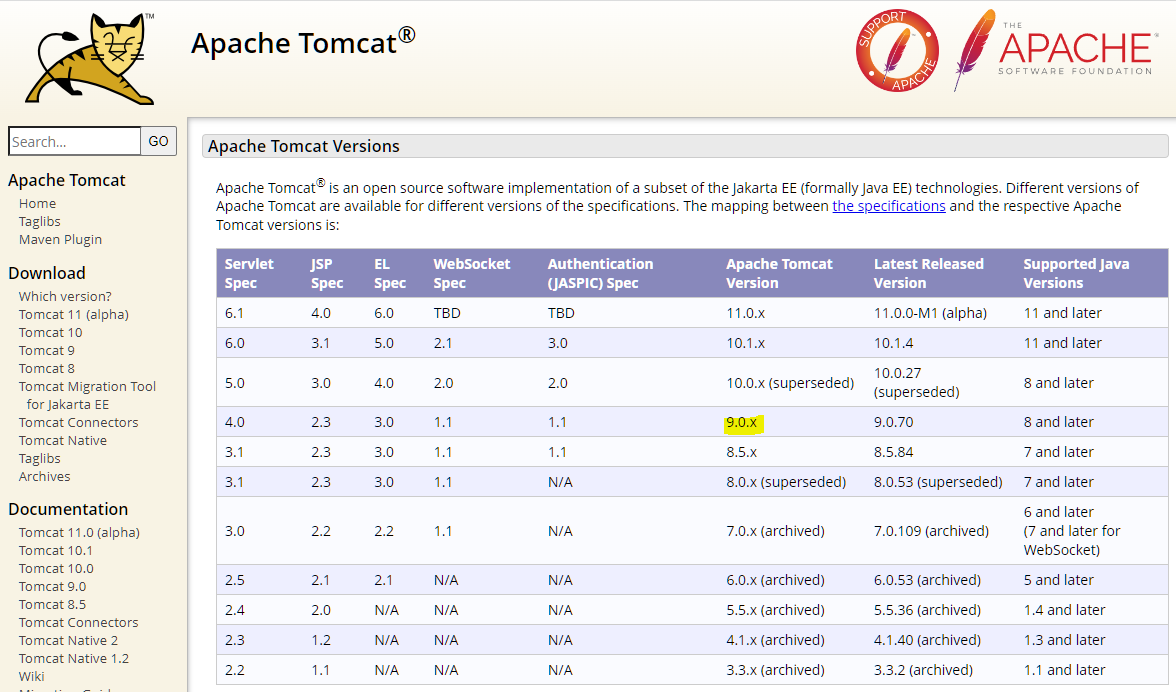
Task: Open the Which version? link
Action: click(65, 296)
